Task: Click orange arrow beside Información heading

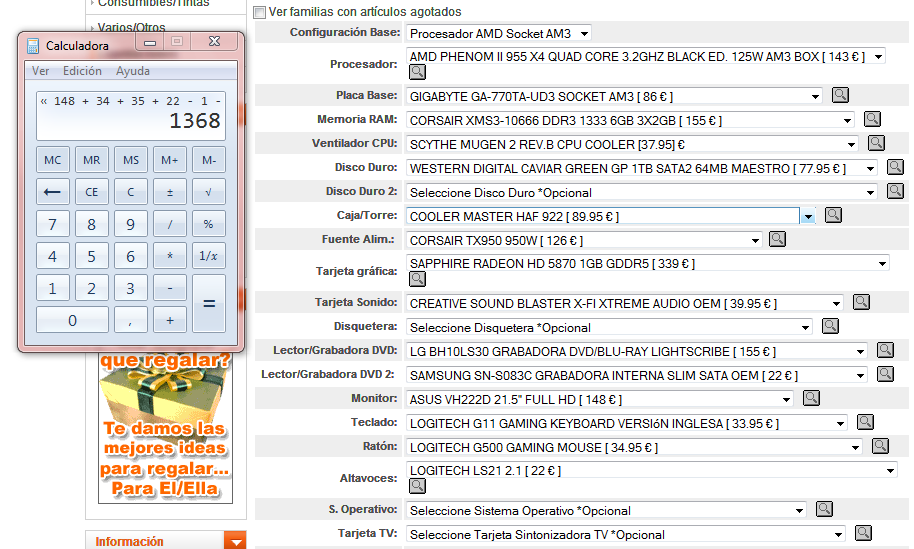Action: (x=235, y=541)
